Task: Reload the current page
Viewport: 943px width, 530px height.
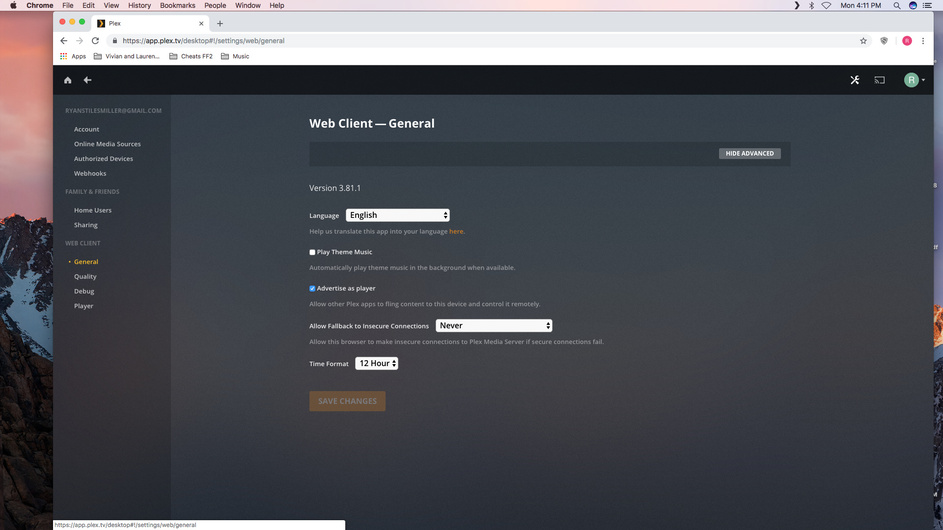Action: pos(95,41)
